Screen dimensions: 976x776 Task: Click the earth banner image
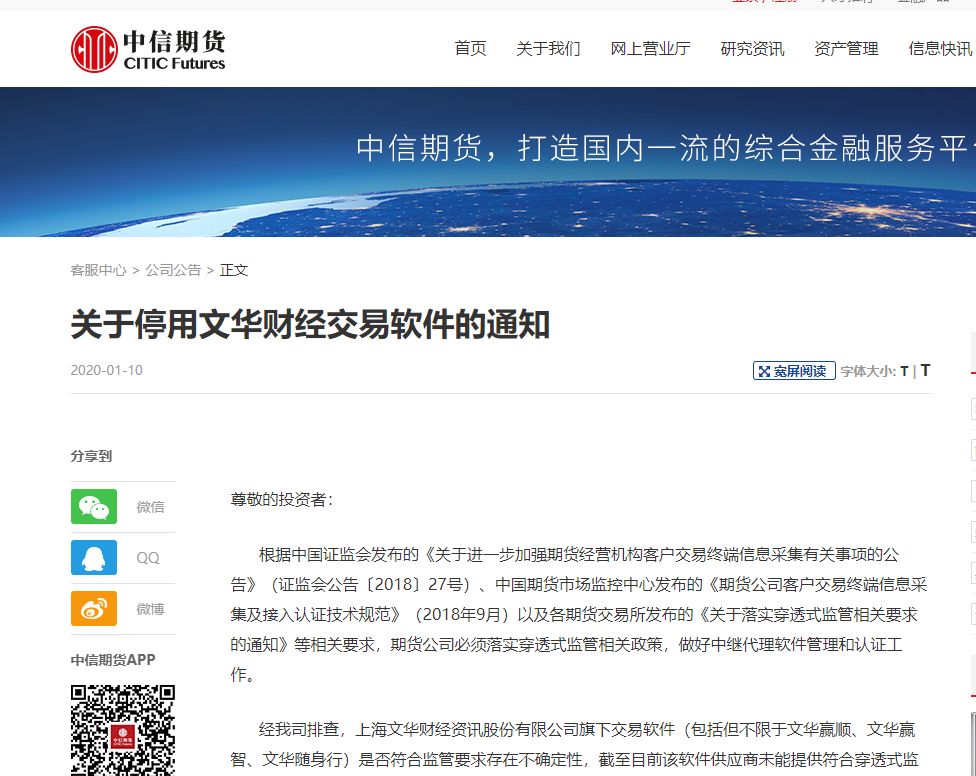(x=488, y=162)
